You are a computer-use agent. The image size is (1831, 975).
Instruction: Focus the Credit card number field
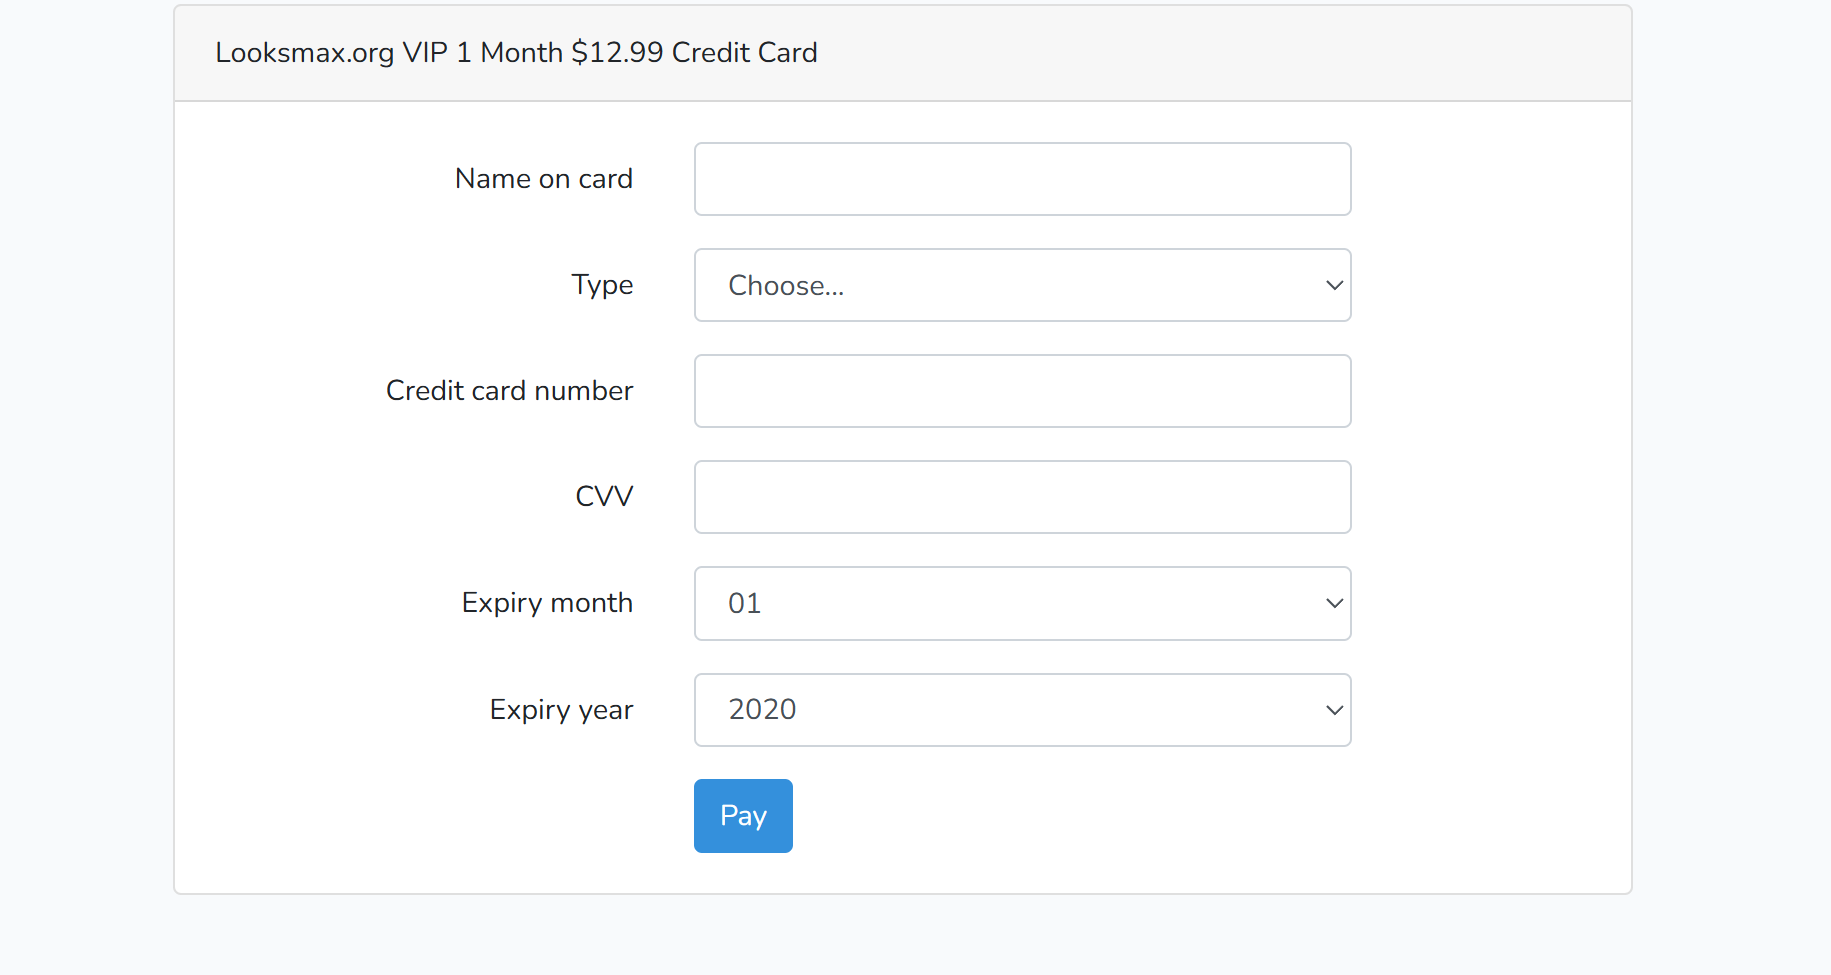coord(1022,391)
